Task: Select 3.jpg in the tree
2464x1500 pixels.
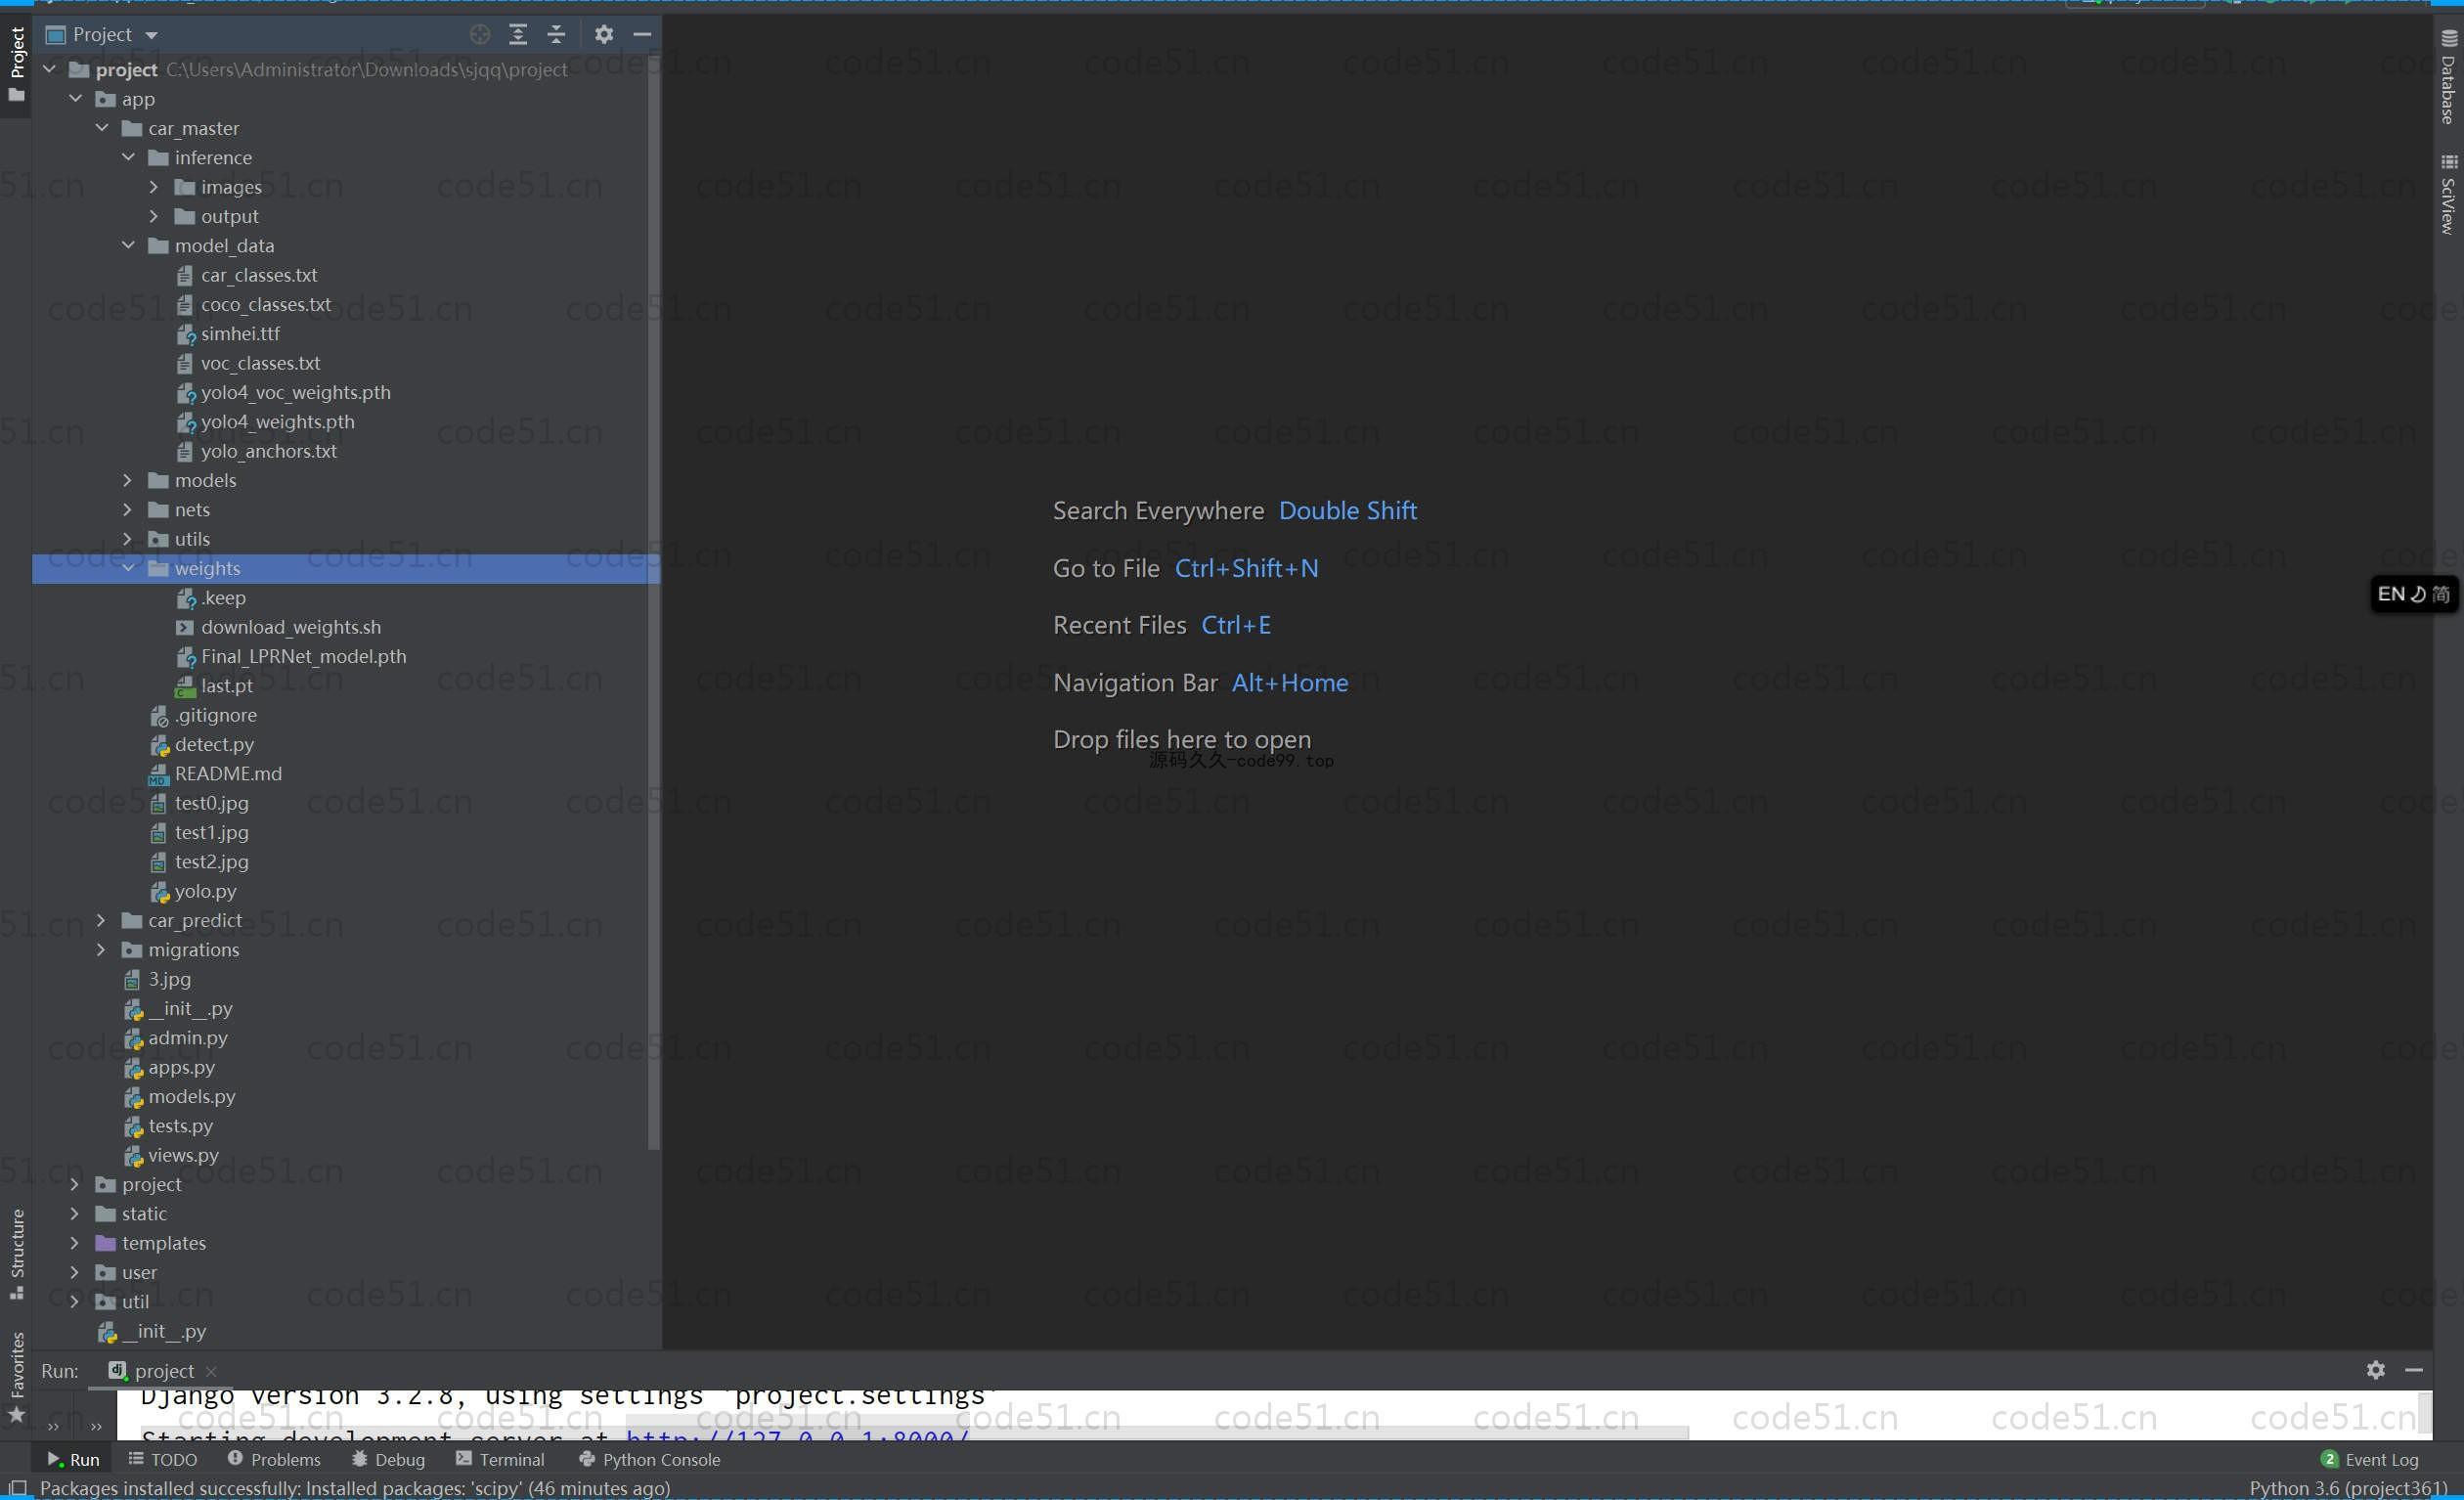Action: (170, 980)
